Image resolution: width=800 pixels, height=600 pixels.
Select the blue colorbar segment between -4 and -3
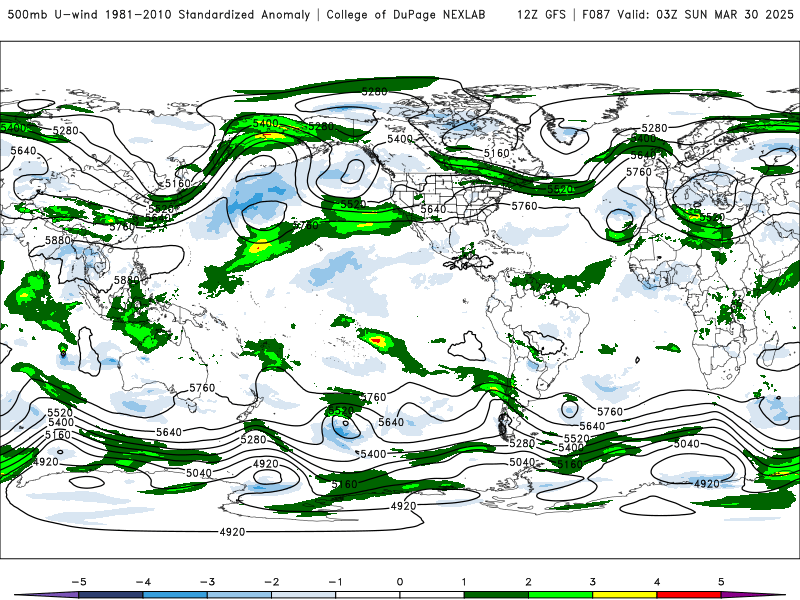tap(175, 595)
